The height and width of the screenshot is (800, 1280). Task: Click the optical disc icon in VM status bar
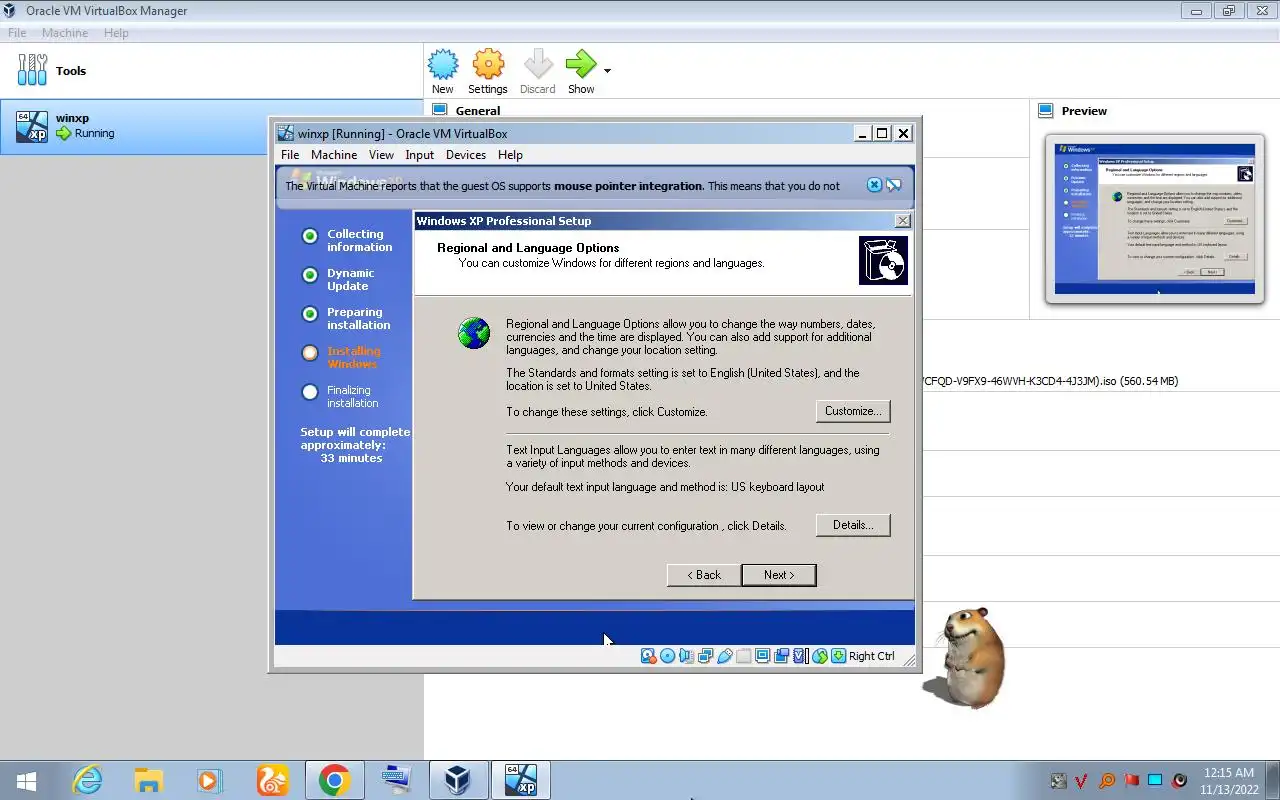[667, 656]
